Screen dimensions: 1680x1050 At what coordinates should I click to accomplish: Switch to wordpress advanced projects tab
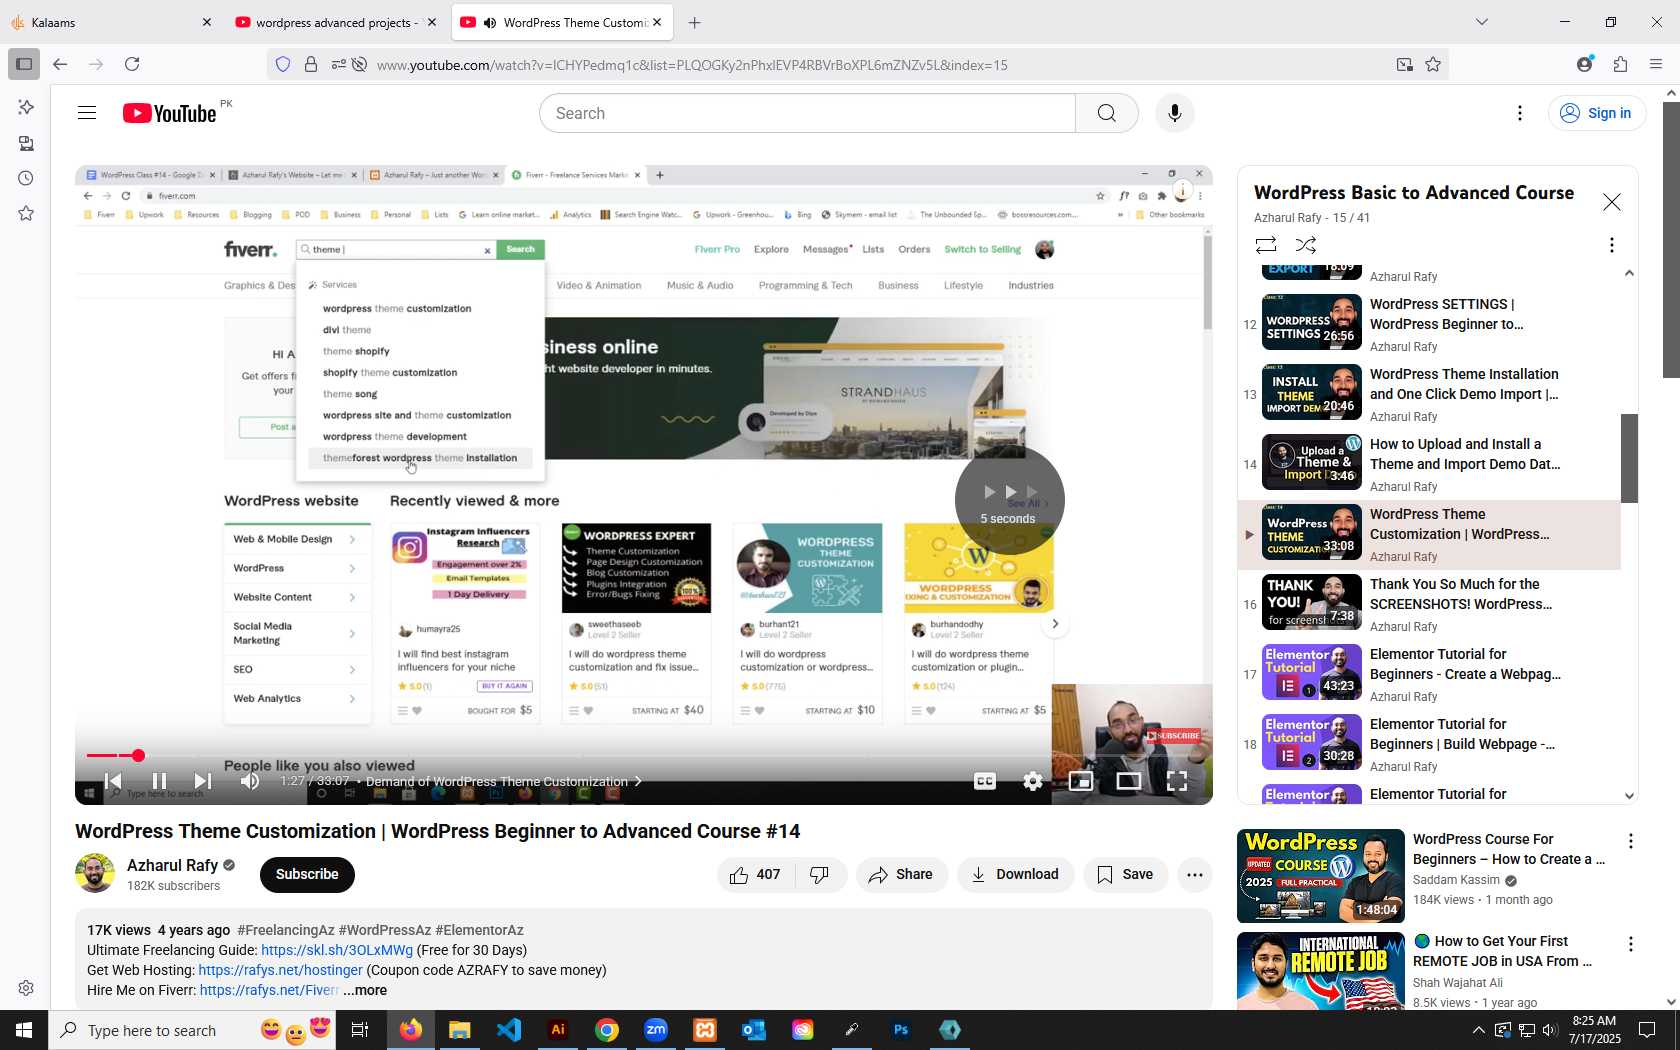pos(334,22)
